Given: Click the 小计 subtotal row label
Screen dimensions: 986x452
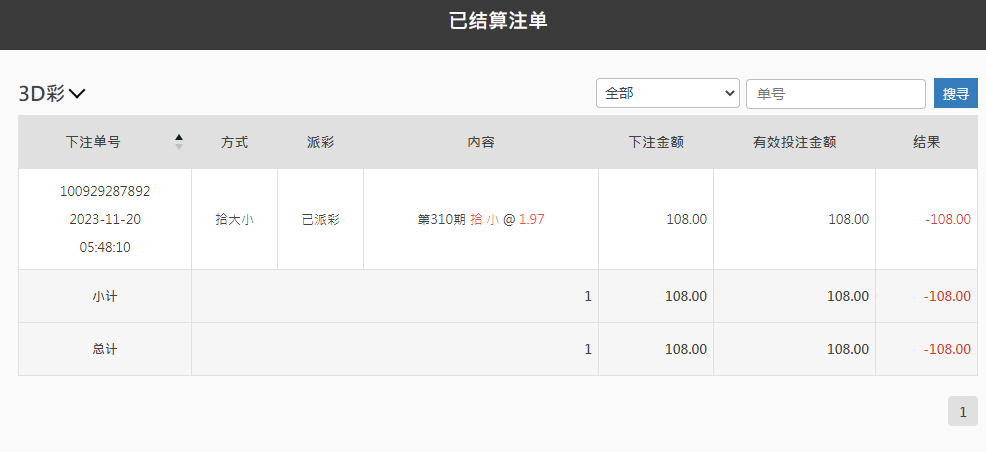Looking at the screenshot, I should pyautogui.click(x=105, y=296).
